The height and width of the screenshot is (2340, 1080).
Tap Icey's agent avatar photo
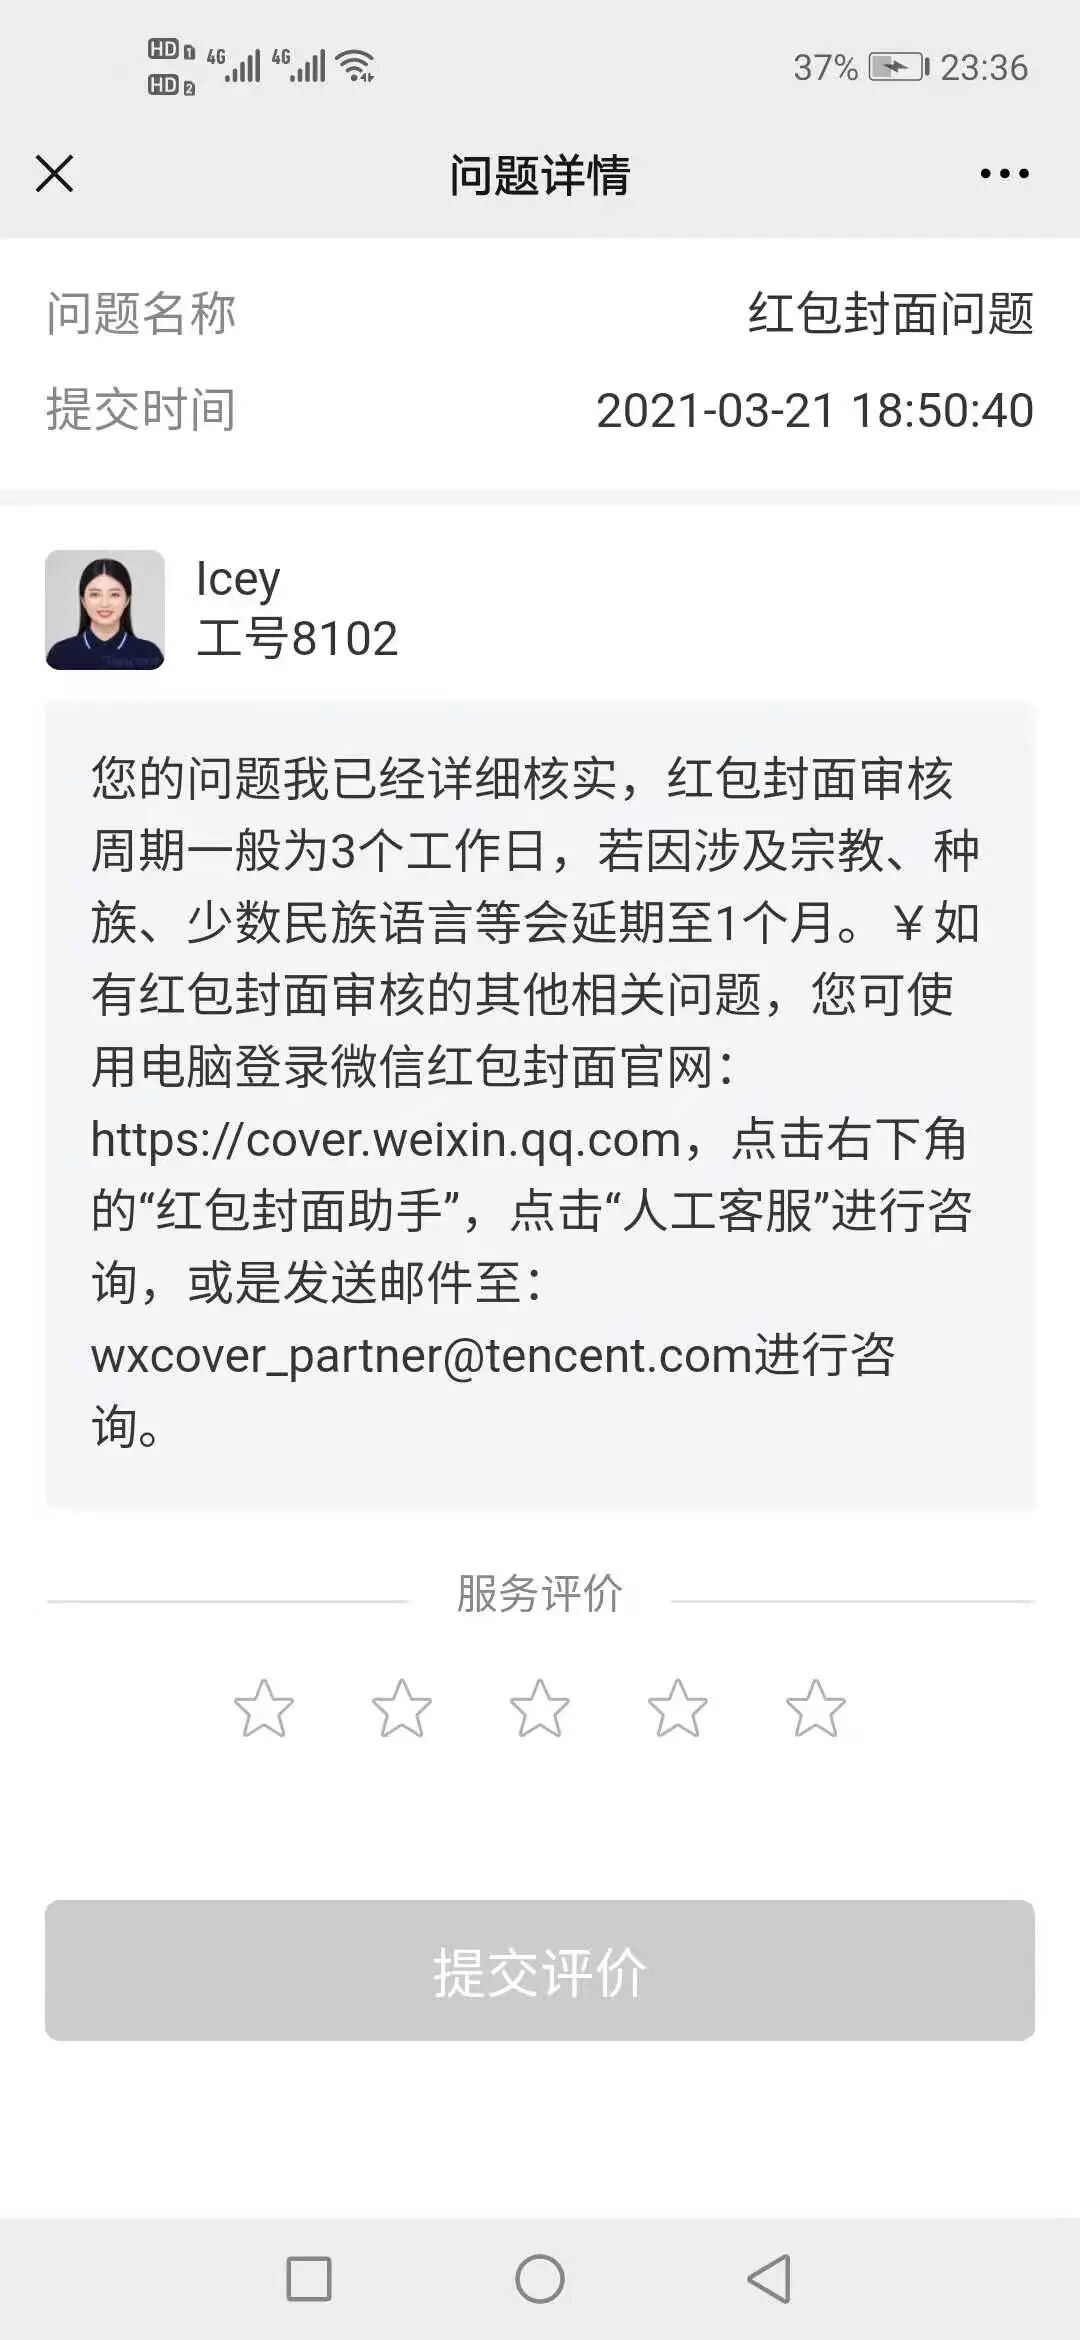coord(105,610)
